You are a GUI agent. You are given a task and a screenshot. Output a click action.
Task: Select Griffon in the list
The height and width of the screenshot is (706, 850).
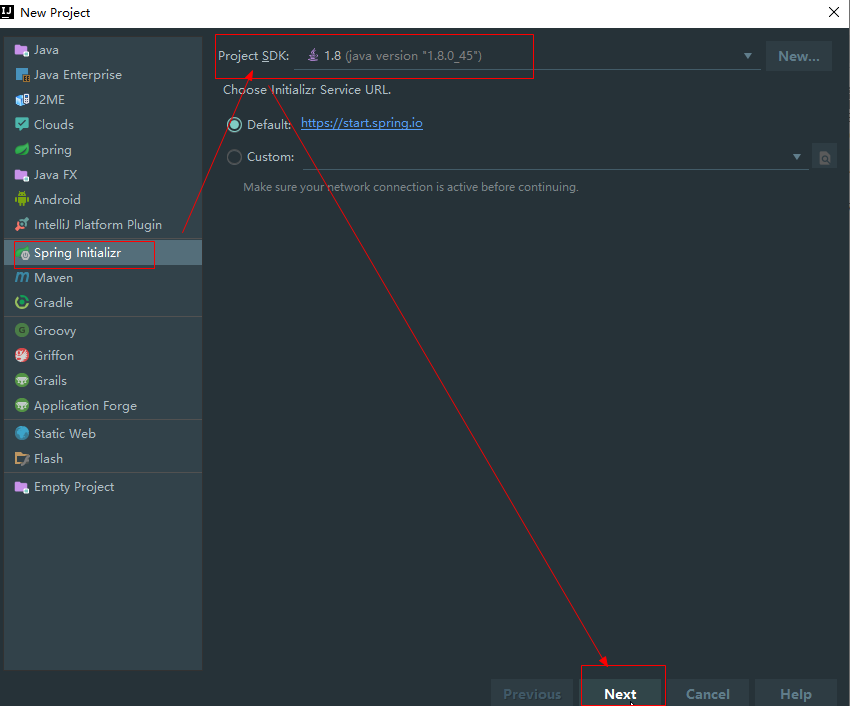(x=103, y=356)
